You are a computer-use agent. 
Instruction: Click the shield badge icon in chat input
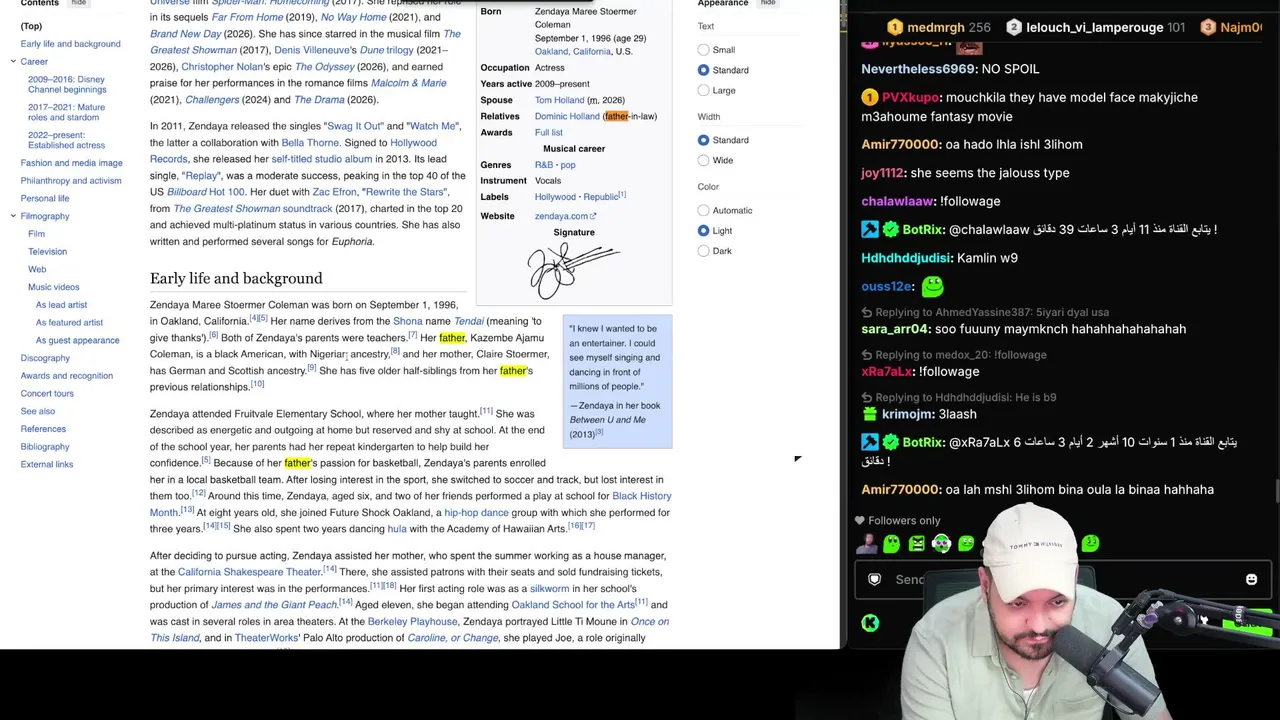(875, 580)
